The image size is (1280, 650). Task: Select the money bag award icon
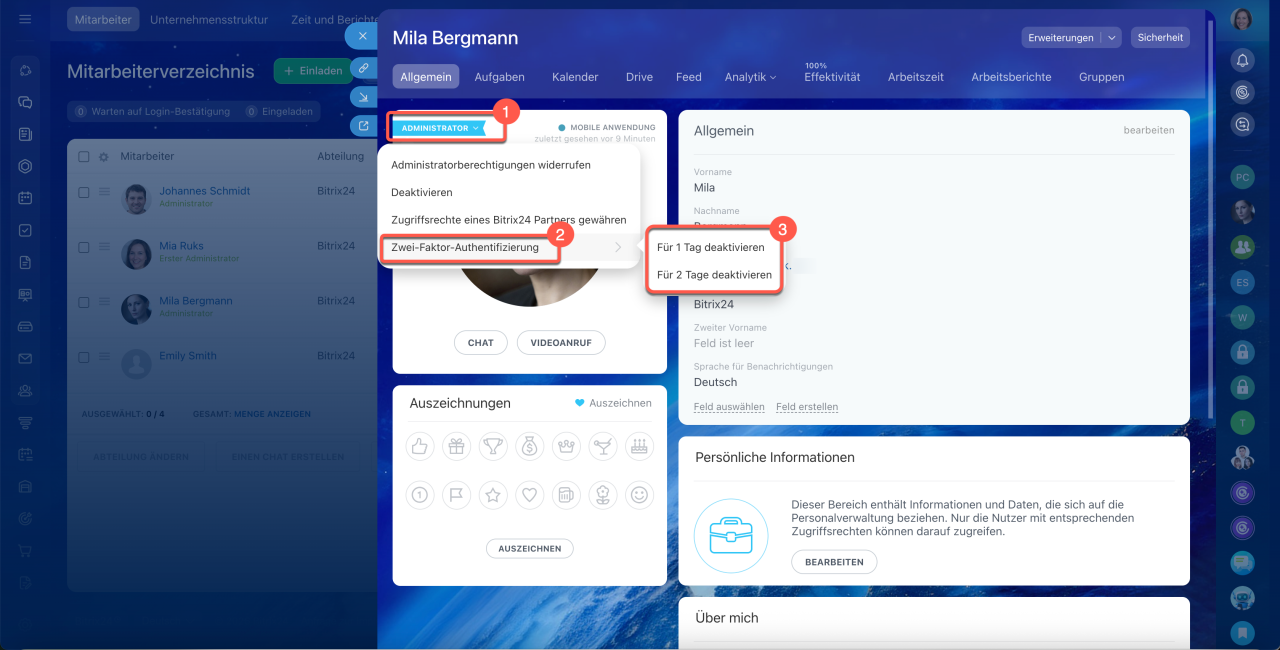(x=529, y=447)
